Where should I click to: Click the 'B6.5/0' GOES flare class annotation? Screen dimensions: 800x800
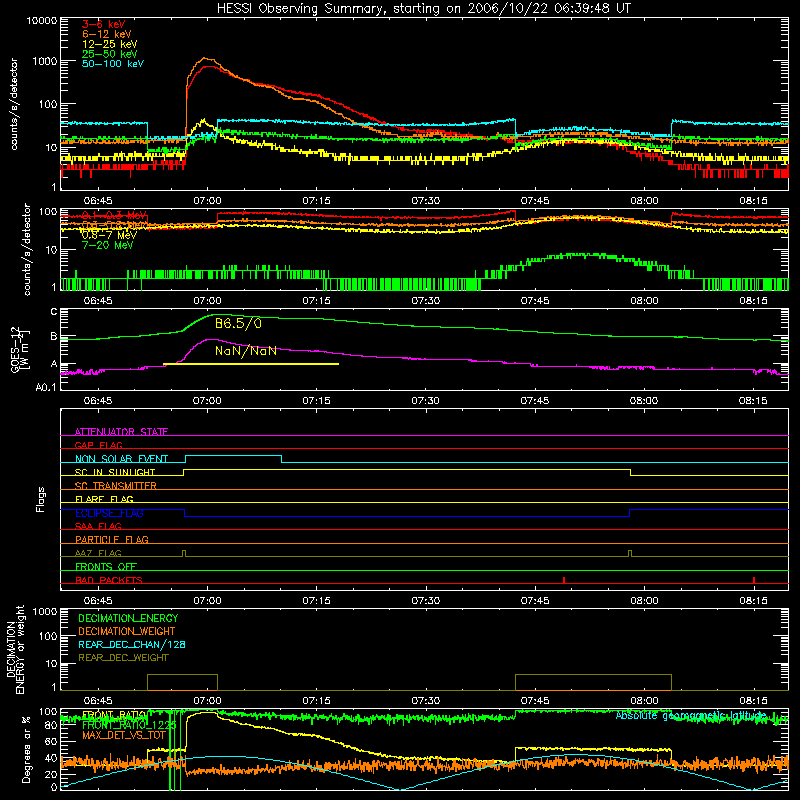point(238,323)
